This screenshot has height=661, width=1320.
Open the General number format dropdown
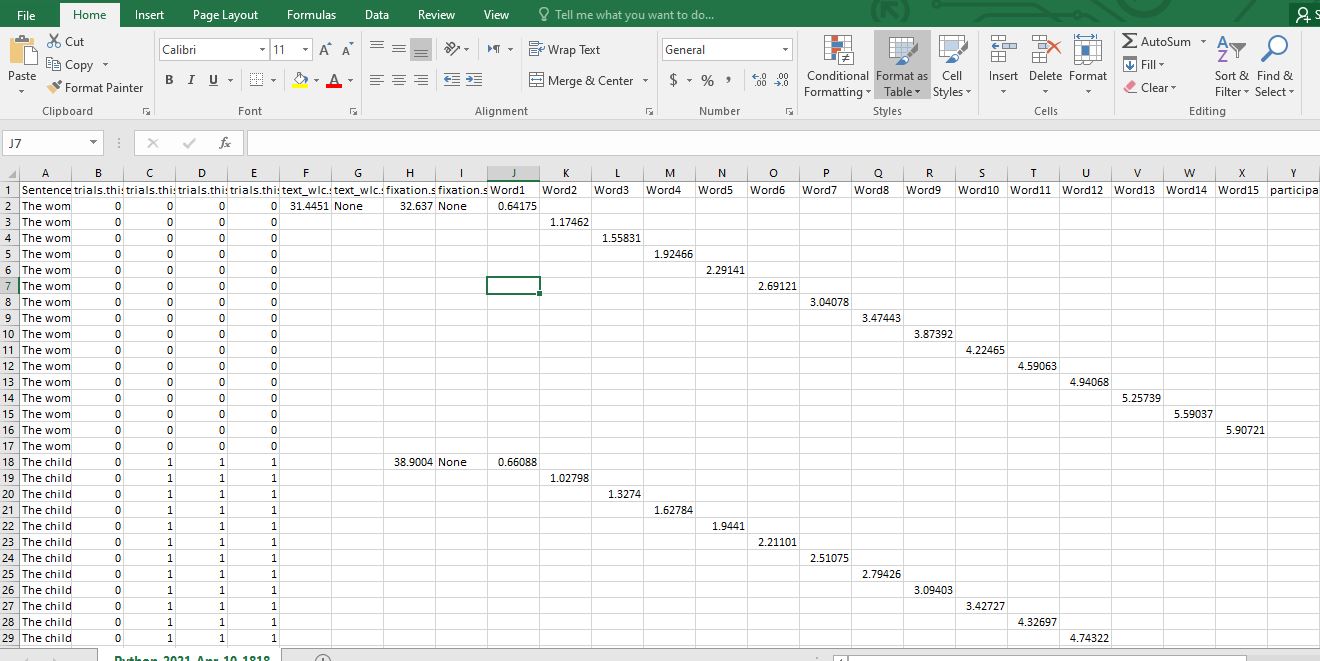tap(785, 50)
